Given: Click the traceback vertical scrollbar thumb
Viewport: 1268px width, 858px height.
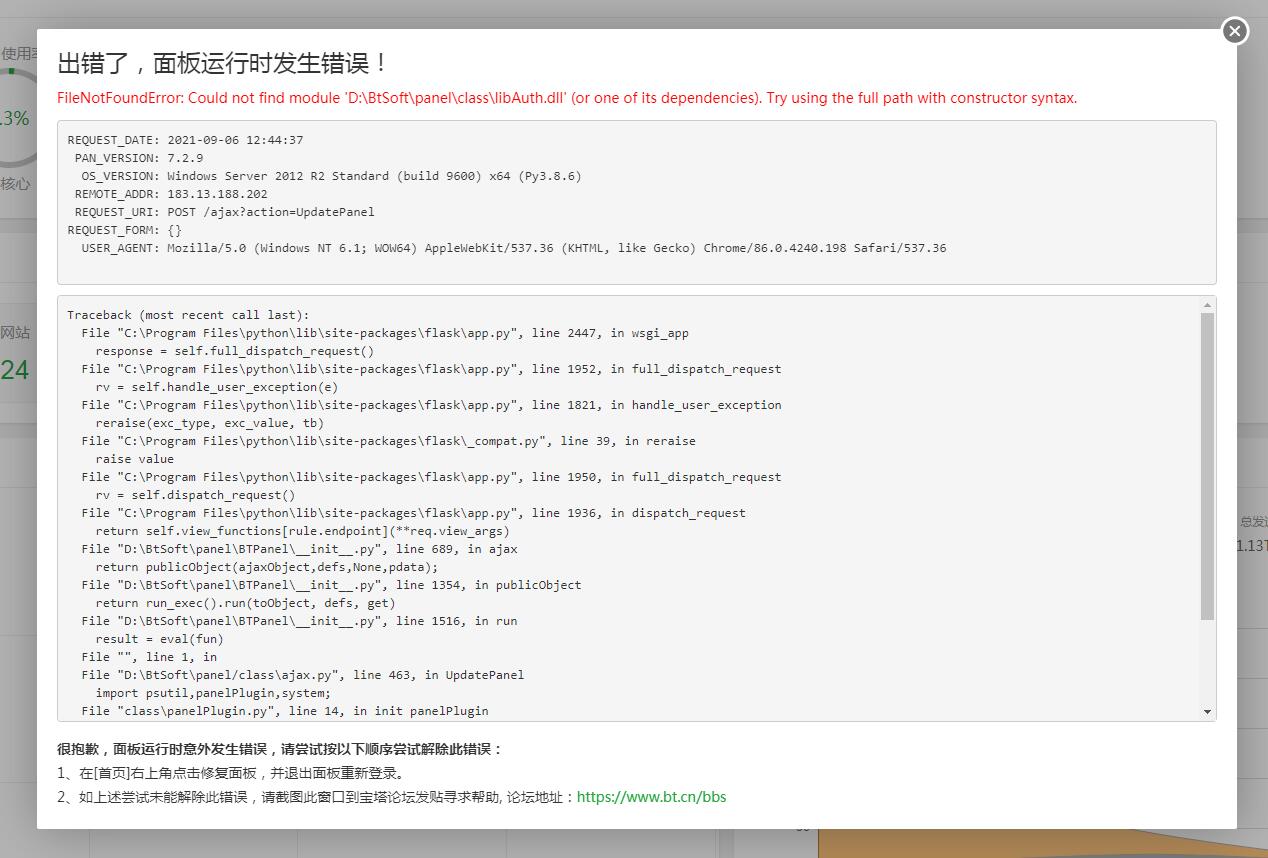Looking at the screenshot, I should [1207, 466].
